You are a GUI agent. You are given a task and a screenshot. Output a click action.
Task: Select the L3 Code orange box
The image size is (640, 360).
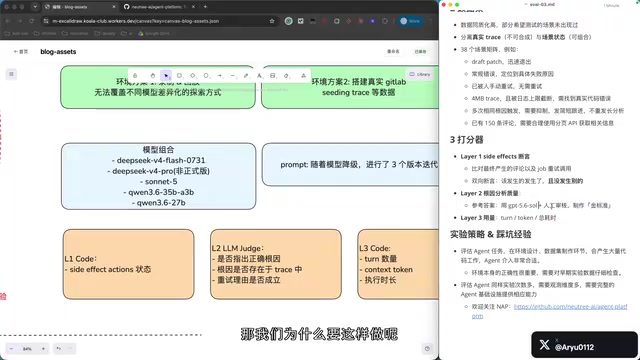tap(398, 264)
